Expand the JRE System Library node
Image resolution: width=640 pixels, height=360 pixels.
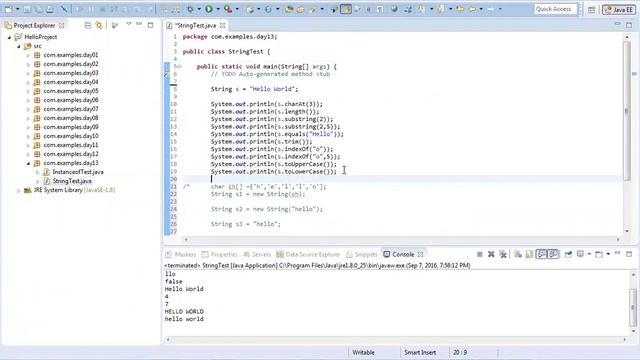(19, 190)
